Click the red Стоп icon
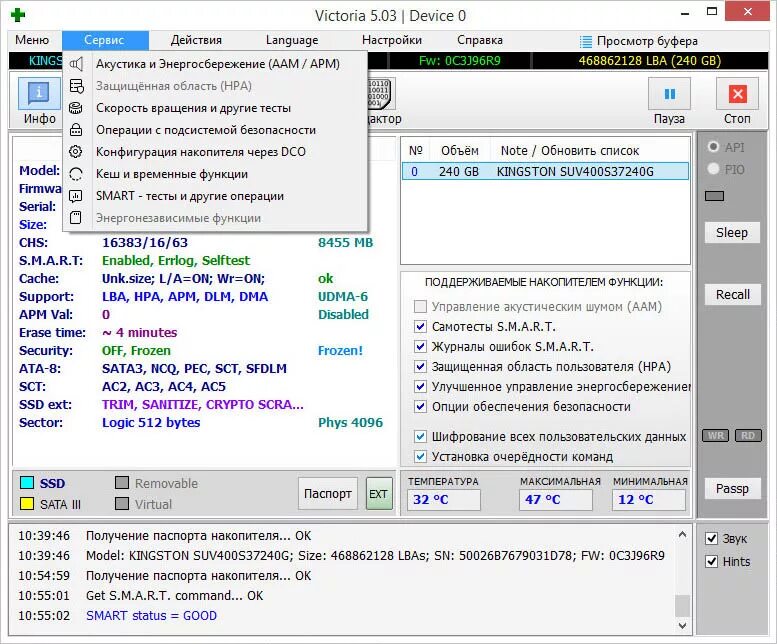 point(737,94)
